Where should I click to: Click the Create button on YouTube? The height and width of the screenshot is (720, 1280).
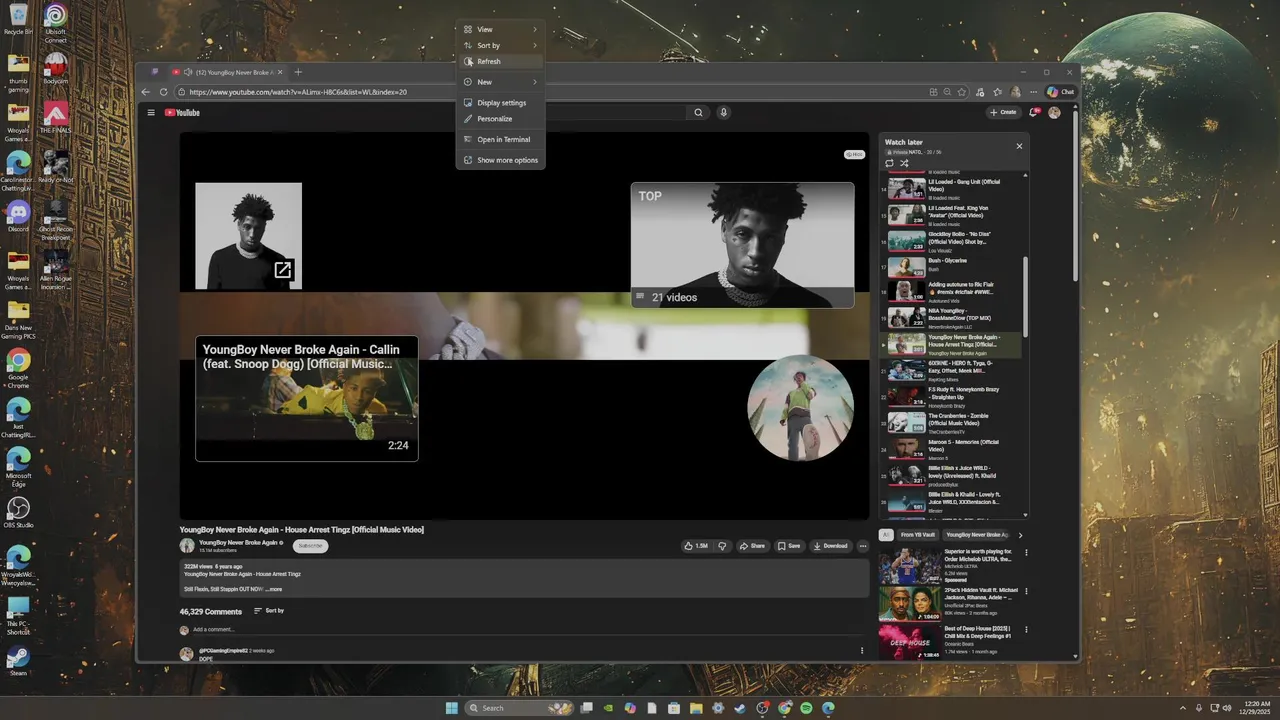point(1004,113)
